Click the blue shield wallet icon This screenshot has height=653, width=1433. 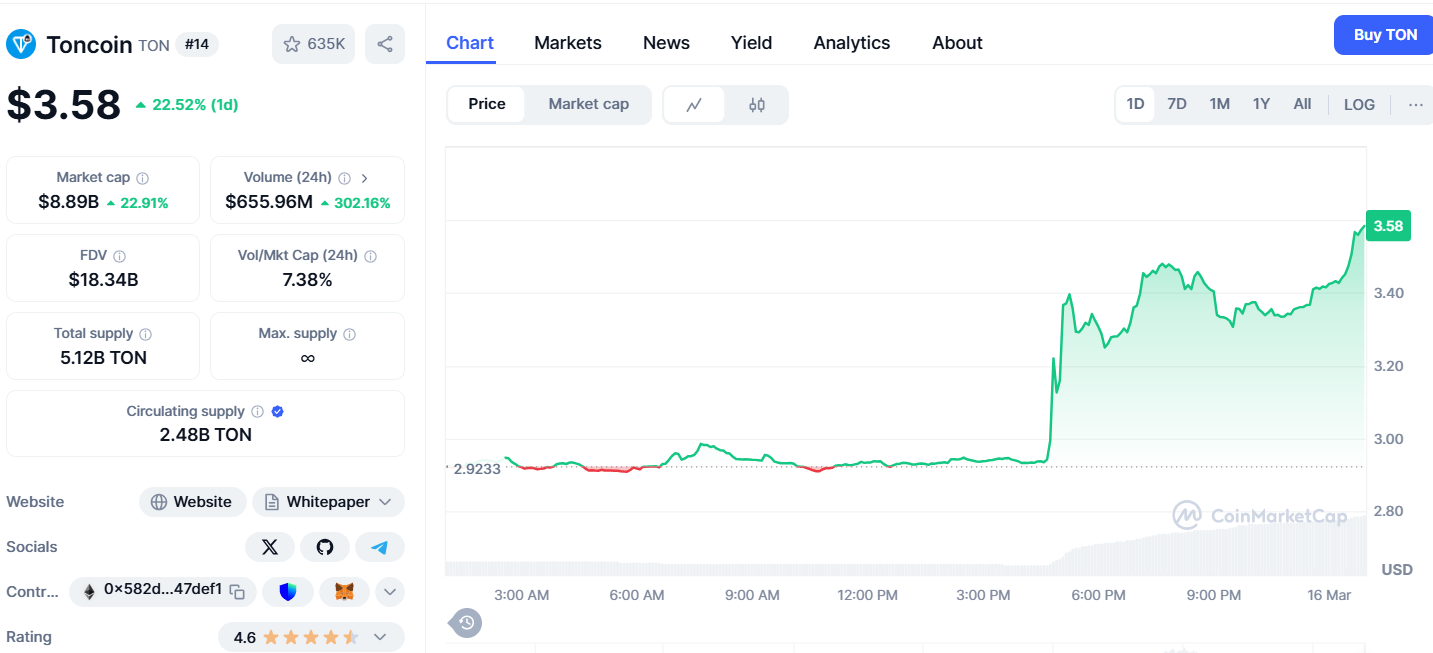tap(288, 592)
